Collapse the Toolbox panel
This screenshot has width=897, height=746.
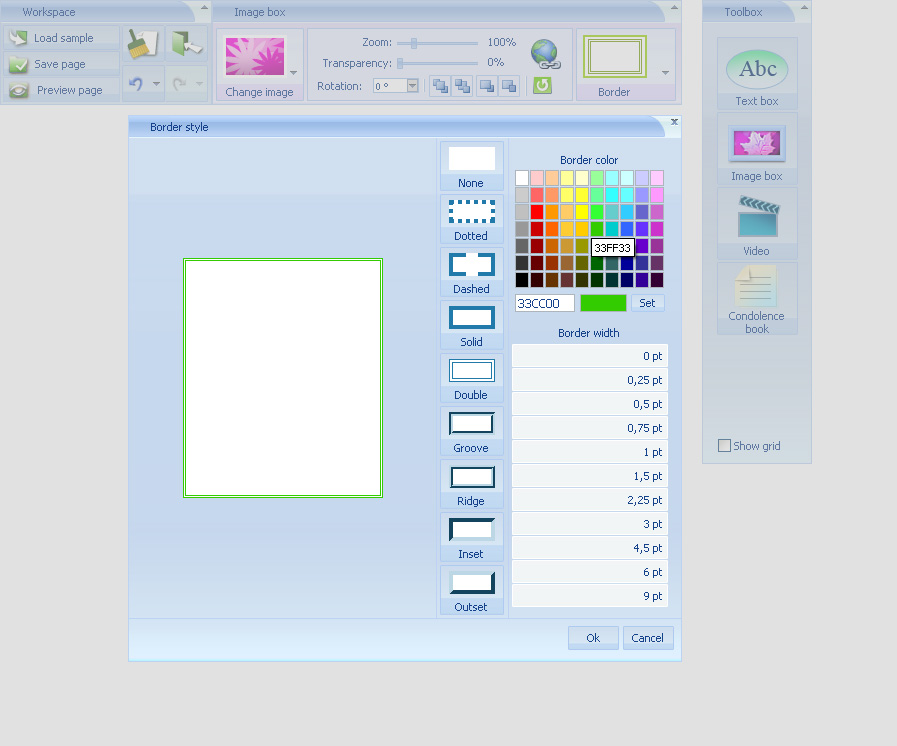(804, 7)
